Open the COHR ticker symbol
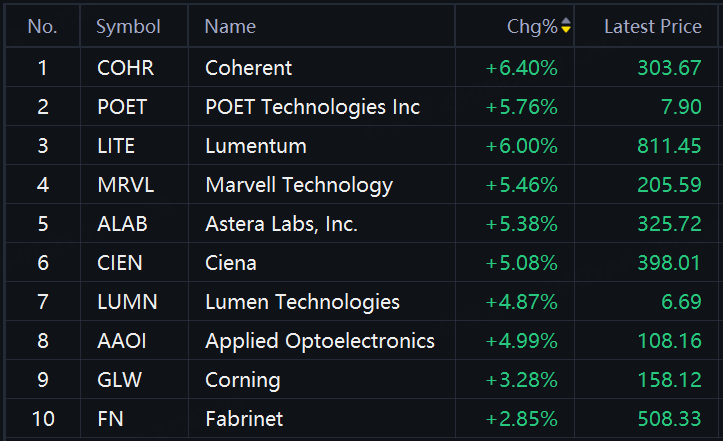 click(125, 68)
